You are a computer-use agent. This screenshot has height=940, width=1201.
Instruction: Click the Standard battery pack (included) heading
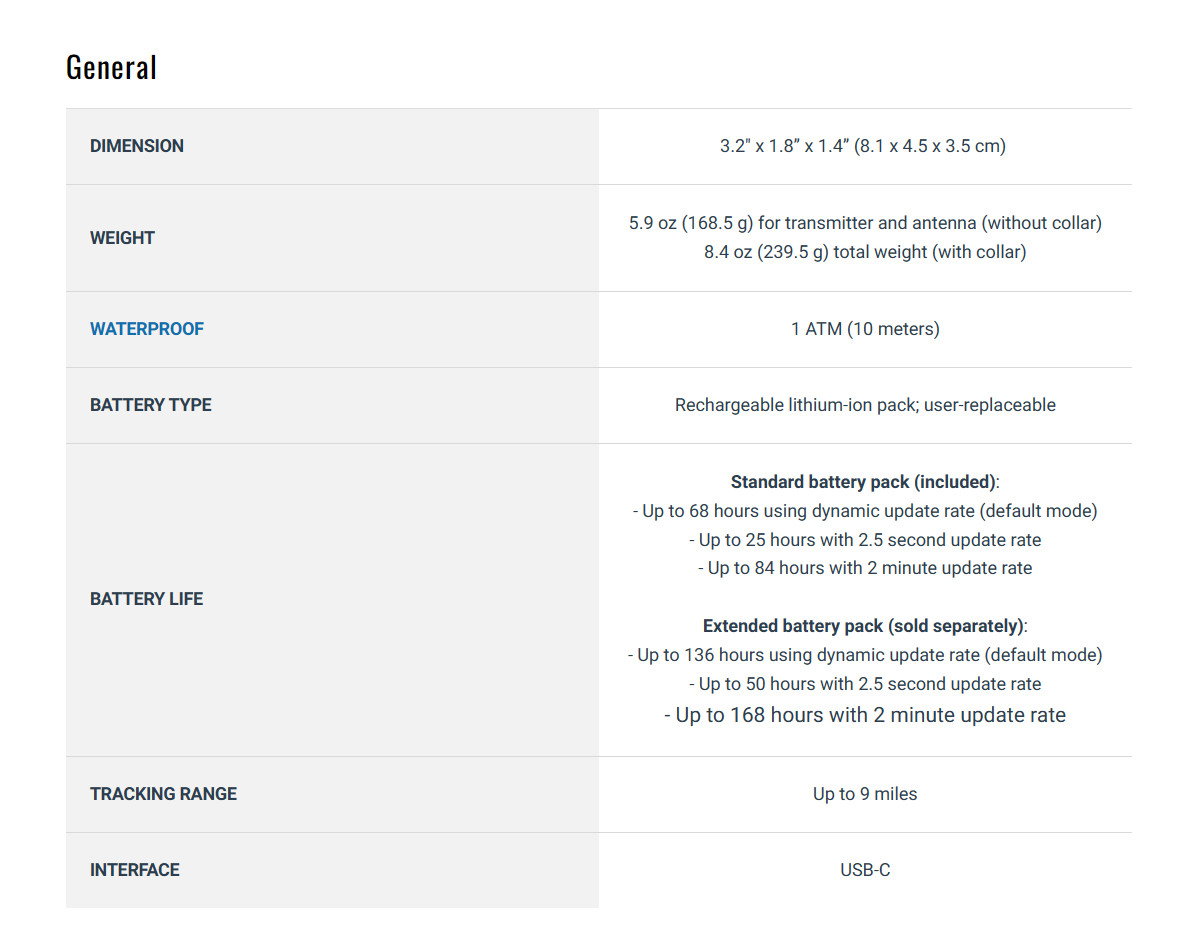click(865, 482)
